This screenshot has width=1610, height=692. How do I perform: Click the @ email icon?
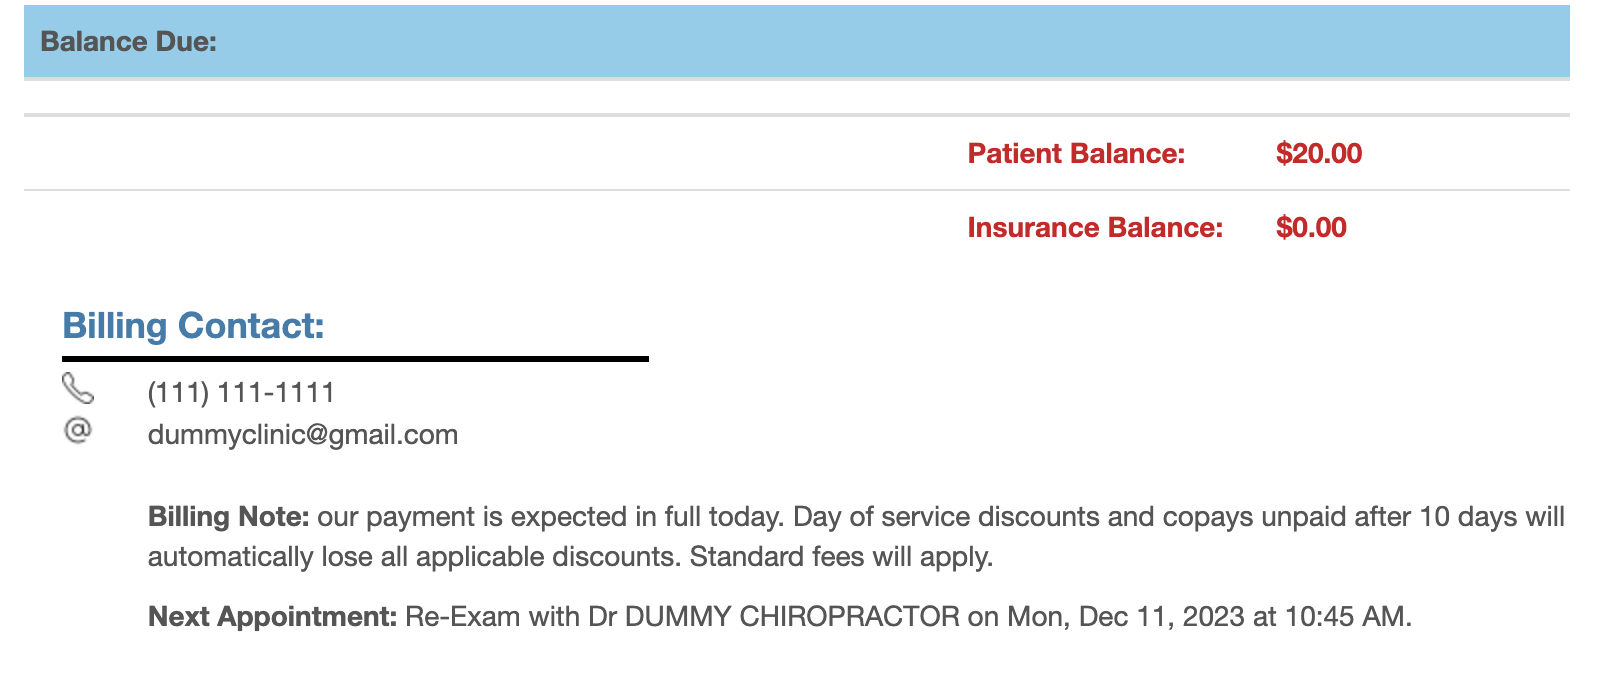coord(77,430)
